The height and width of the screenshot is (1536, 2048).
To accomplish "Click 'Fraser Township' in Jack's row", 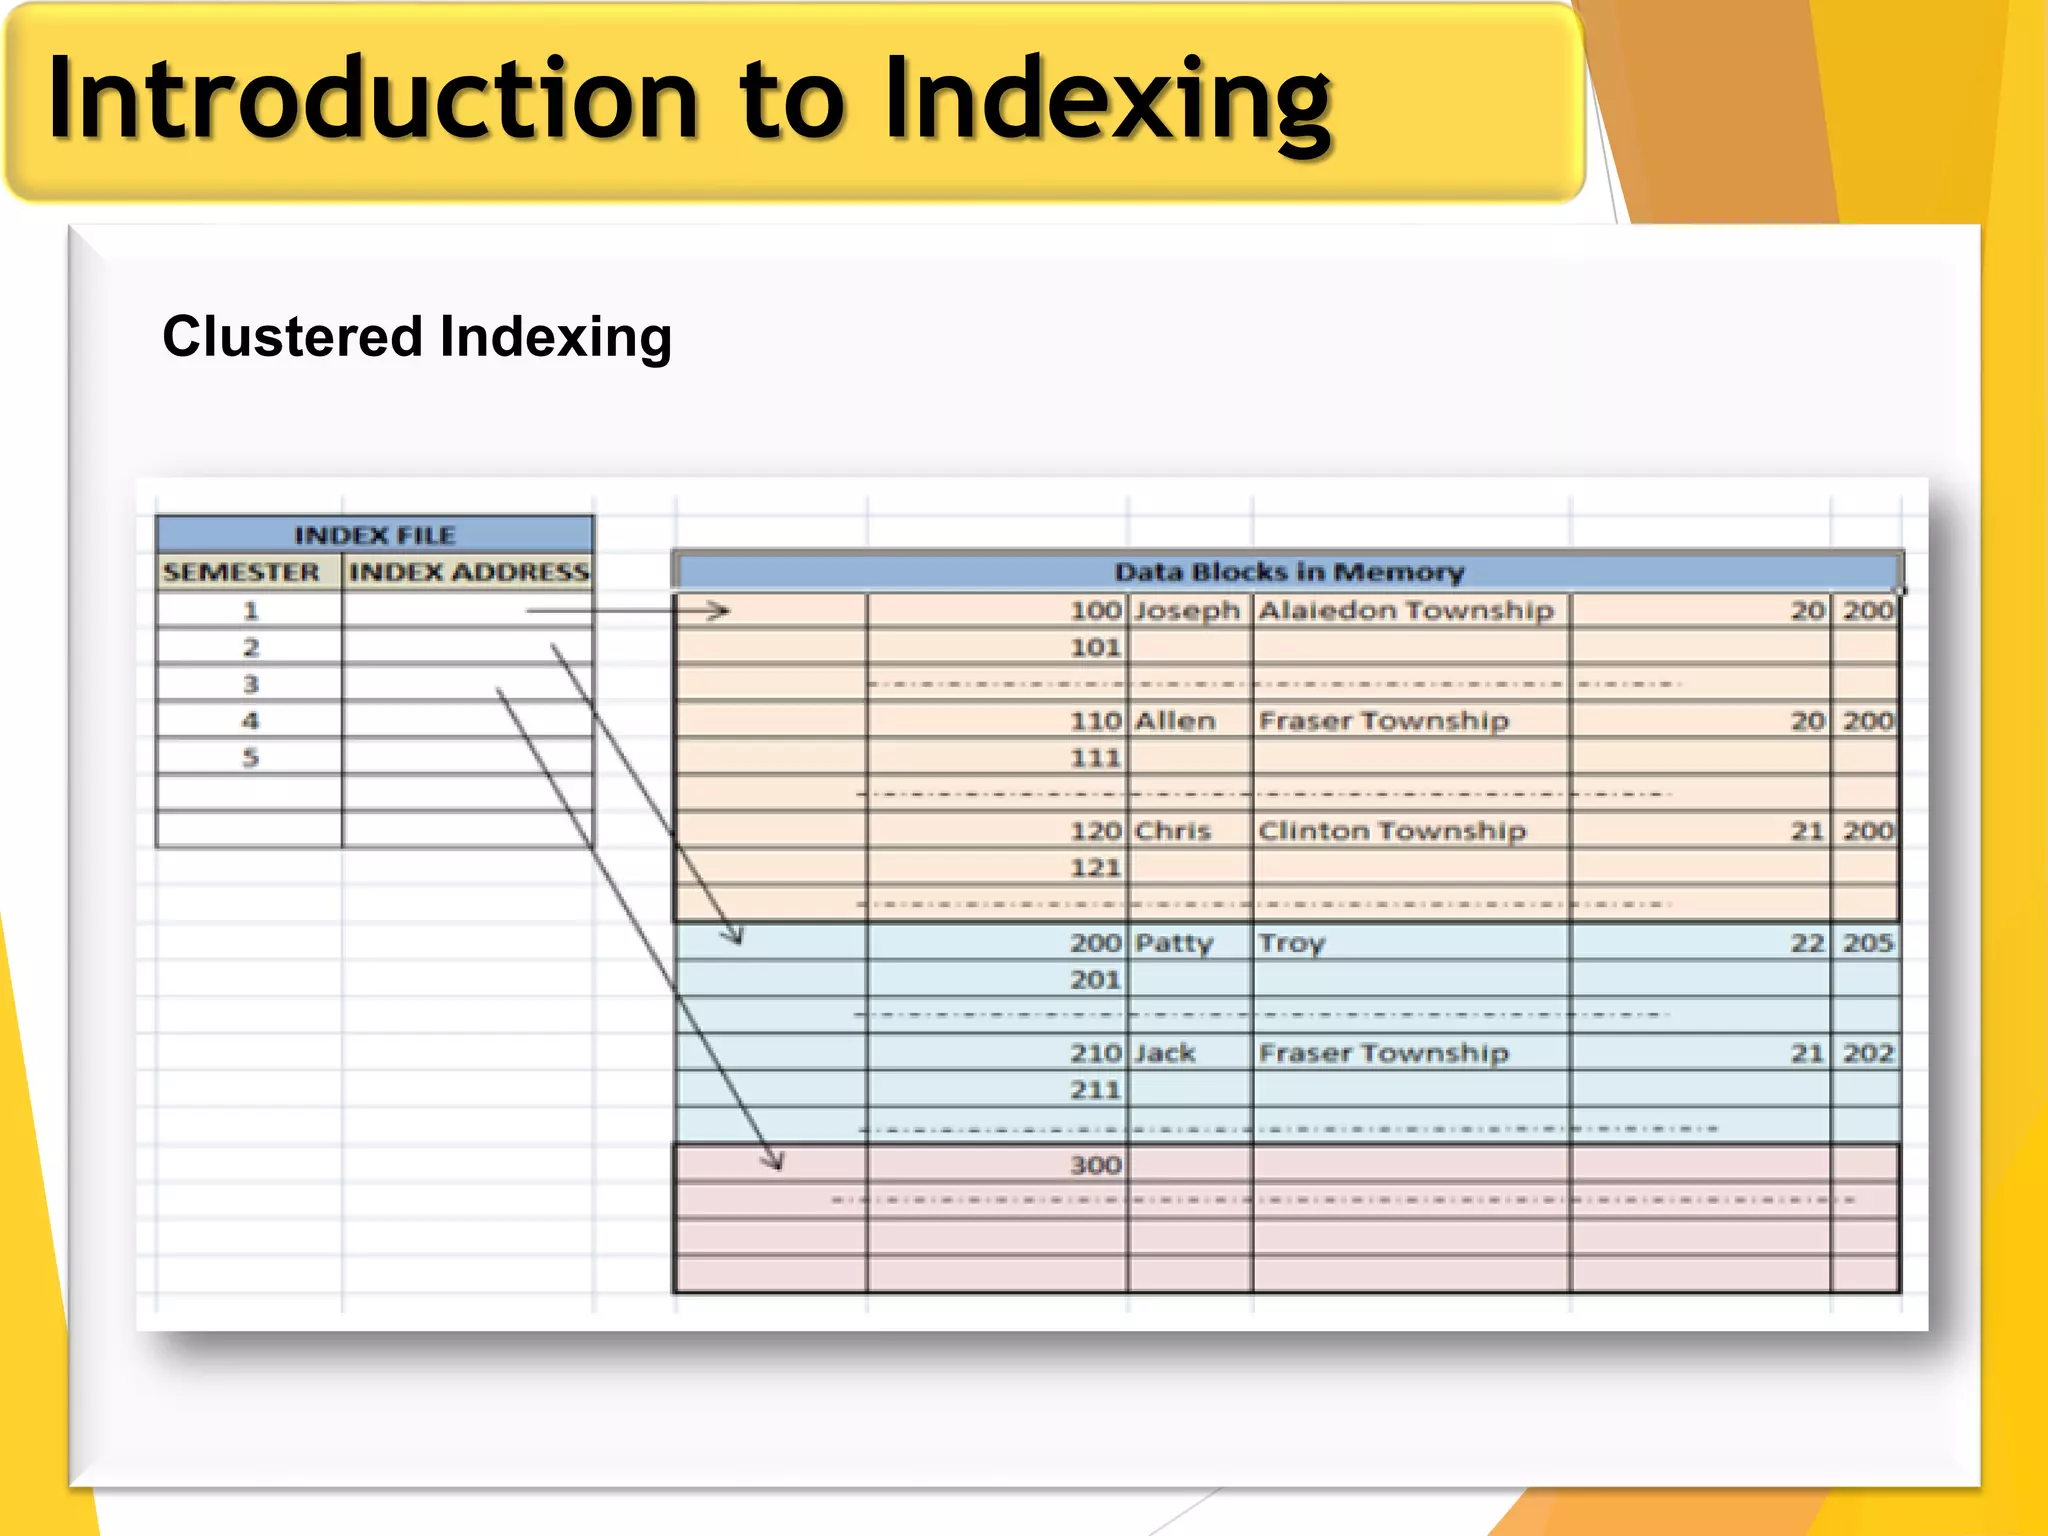I will (x=1410, y=1053).
